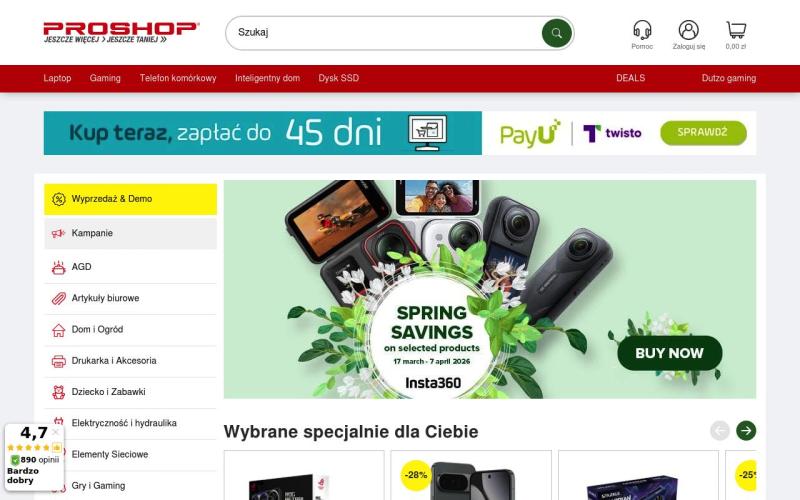Open the Pomoc headset help icon
800x500 pixels.
click(x=642, y=30)
